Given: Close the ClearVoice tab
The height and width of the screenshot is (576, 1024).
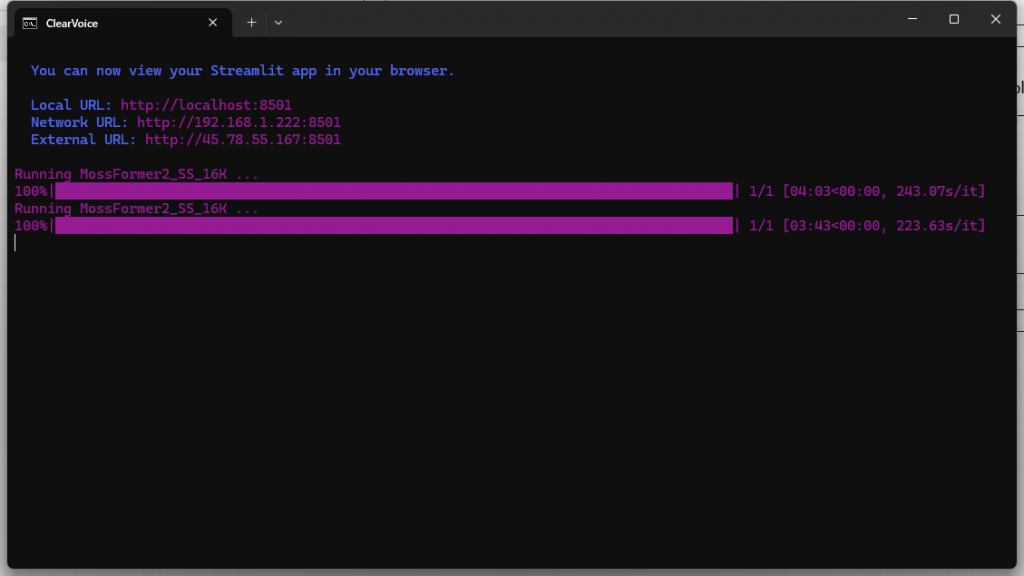Looking at the screenshot, I should 213,23.
